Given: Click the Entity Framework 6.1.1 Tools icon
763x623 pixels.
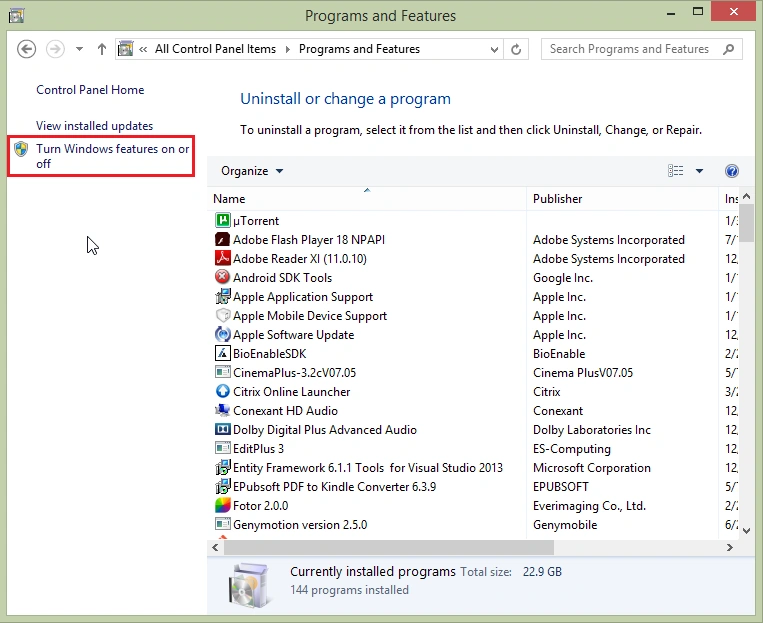Looking at the screenshot, I should [x=222, y=467].
